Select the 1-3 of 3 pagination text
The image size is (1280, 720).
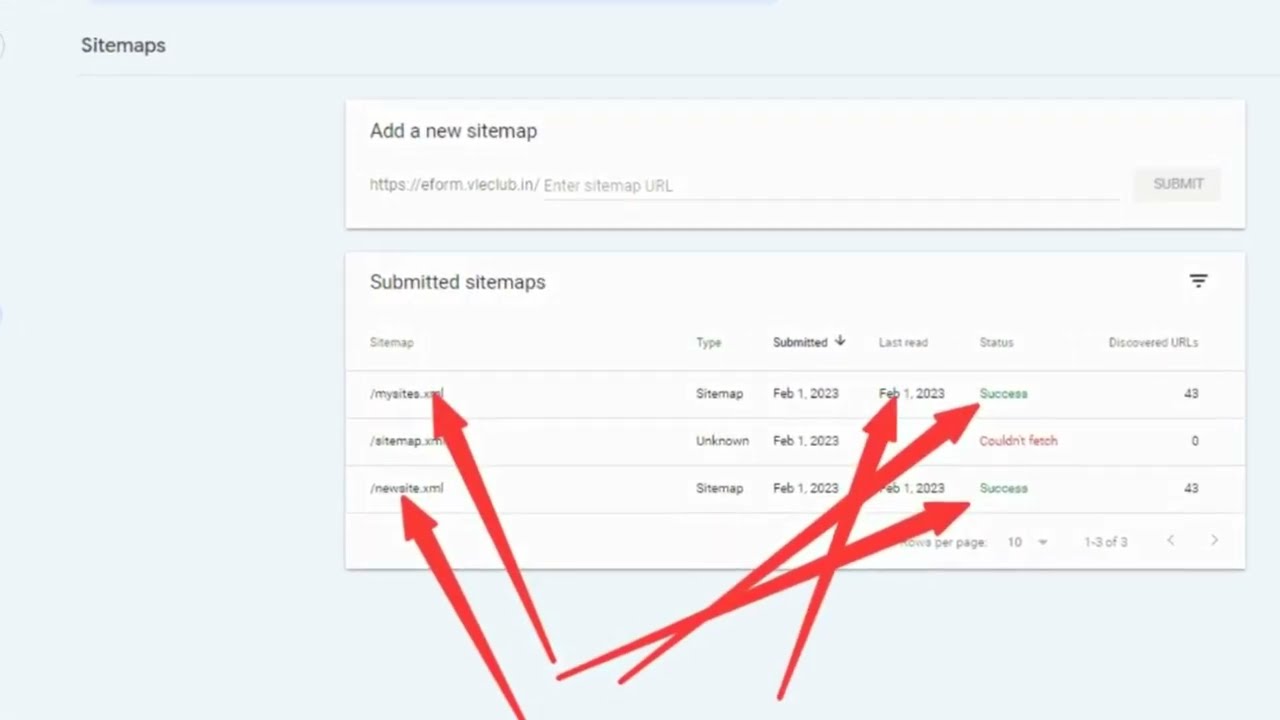click(1105, 542)
